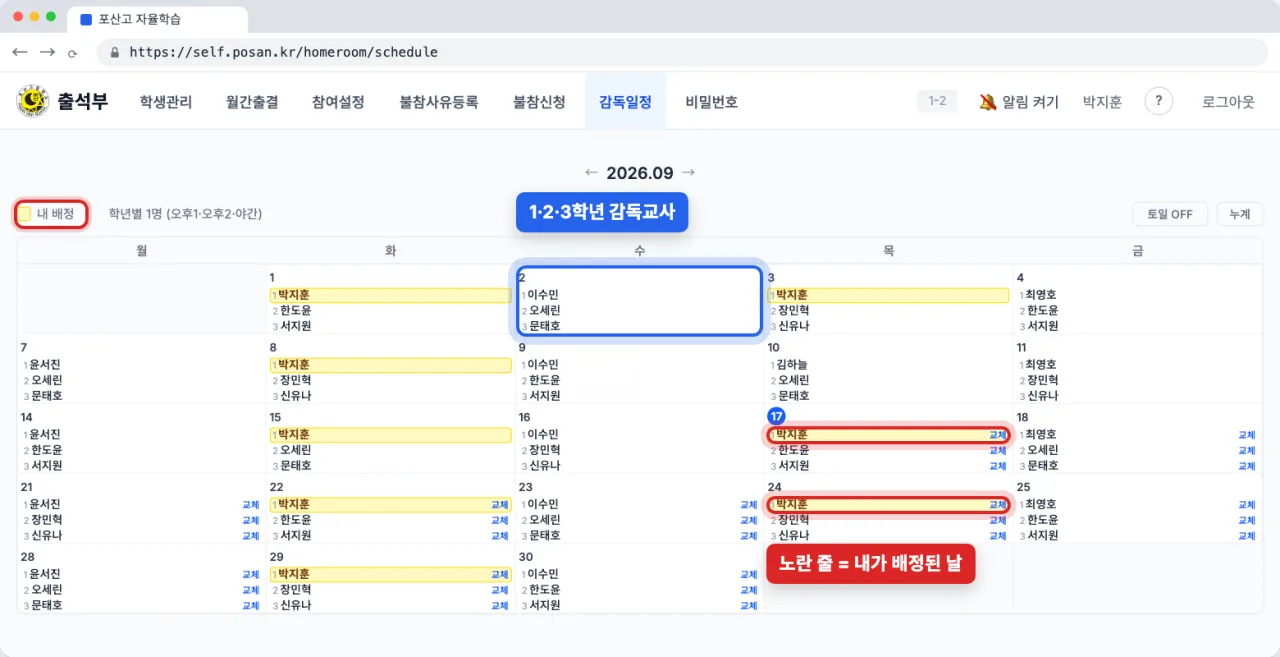Click 교체 for 이수민 on day 23
1280x657 pixels.
point(748,505)
